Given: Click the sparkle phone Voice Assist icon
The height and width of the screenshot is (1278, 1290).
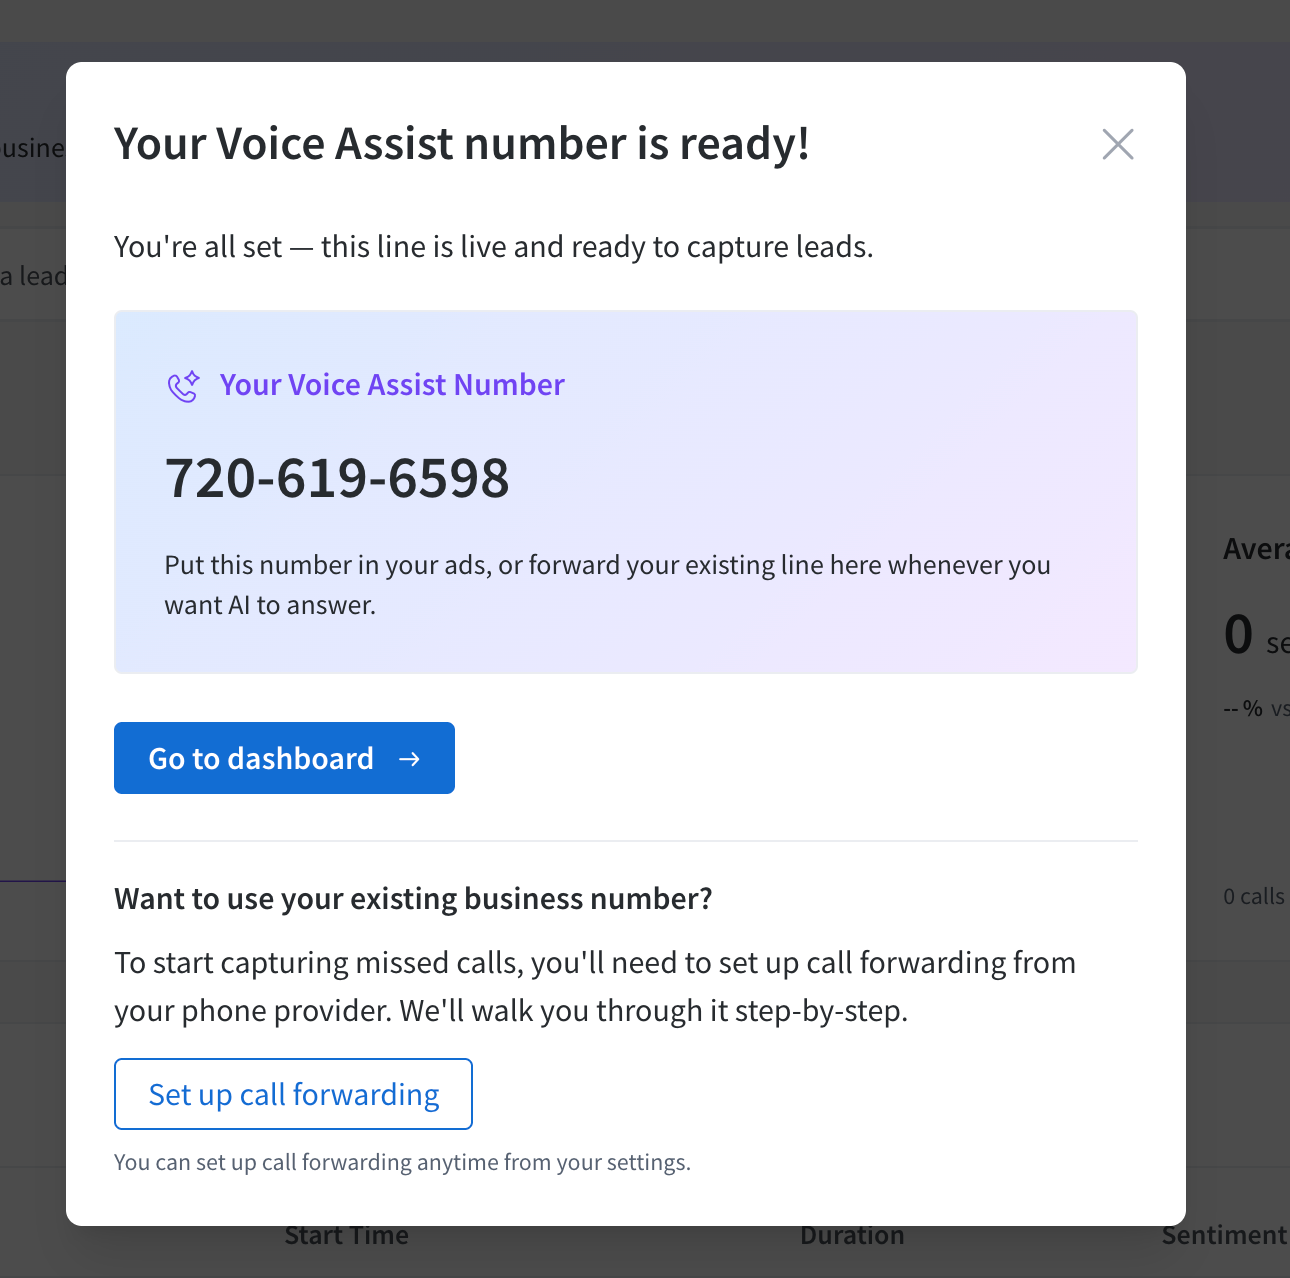Looking at the screenshot, I should (184, 384).
